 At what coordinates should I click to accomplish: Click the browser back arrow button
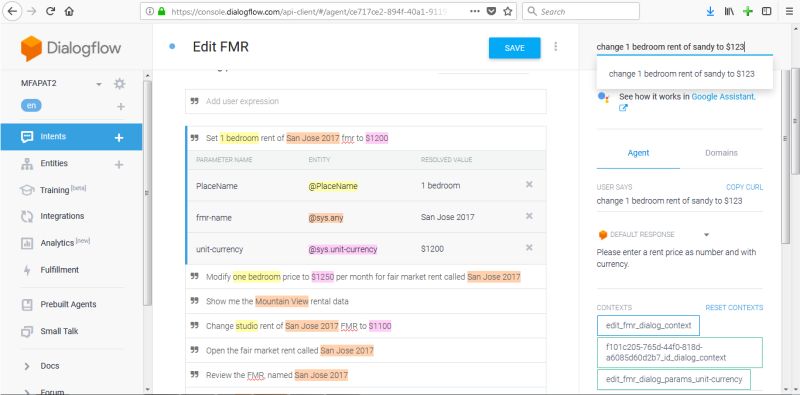point(12,11)
